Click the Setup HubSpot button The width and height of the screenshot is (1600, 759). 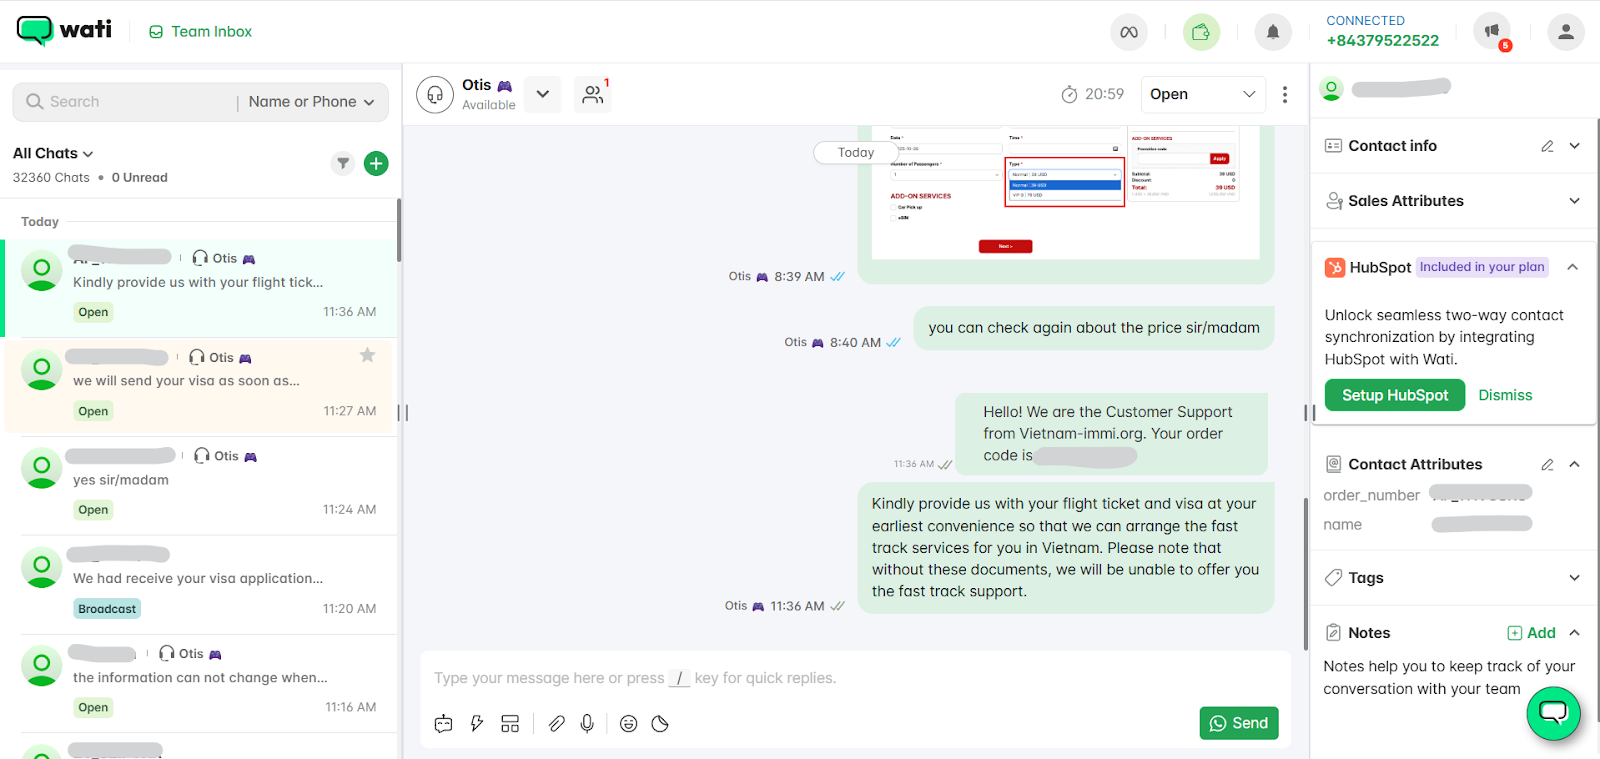coord(1394,395)
